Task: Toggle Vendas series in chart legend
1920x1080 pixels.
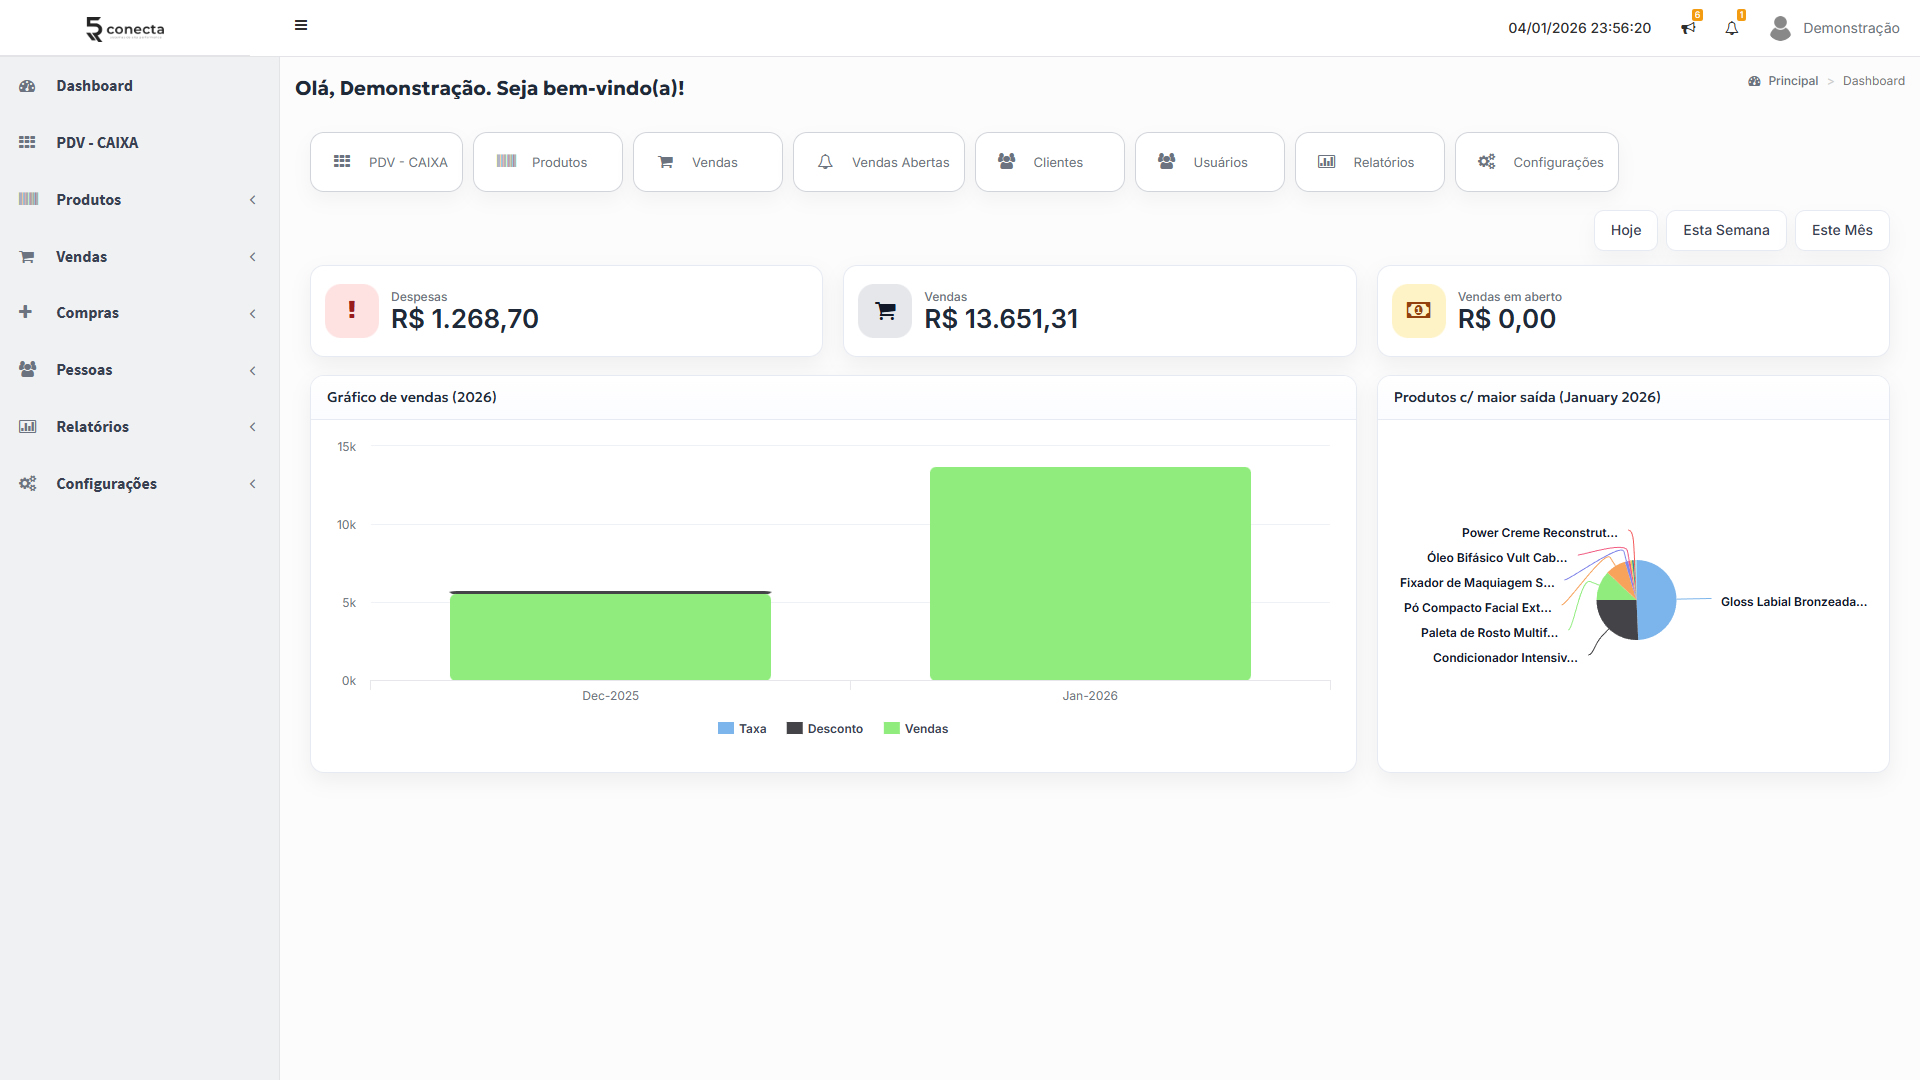Action: pyautogui.click(x=916, y=729)
